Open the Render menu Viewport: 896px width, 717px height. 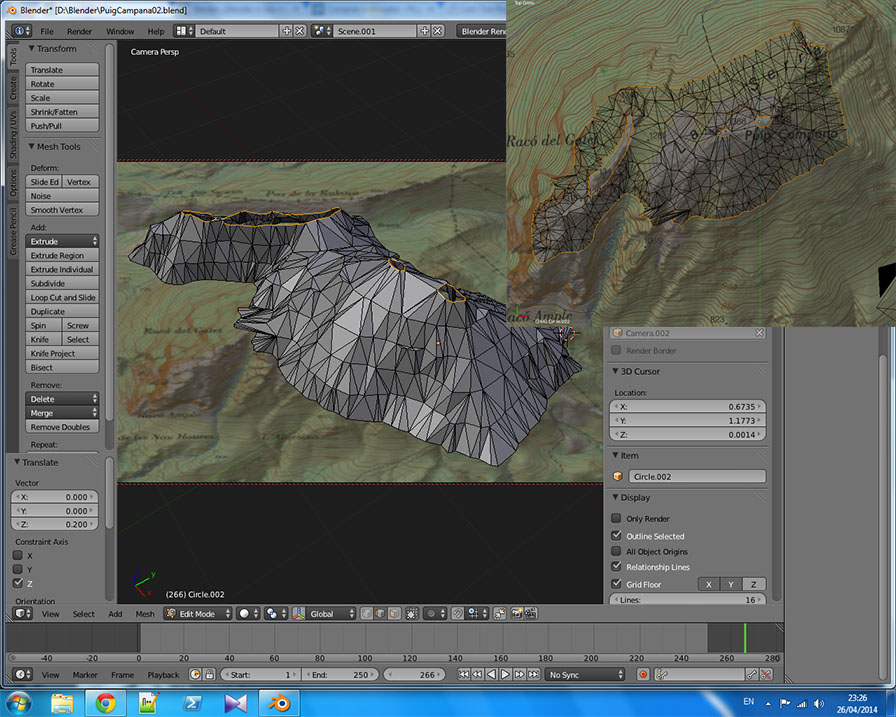pos(80,31)
